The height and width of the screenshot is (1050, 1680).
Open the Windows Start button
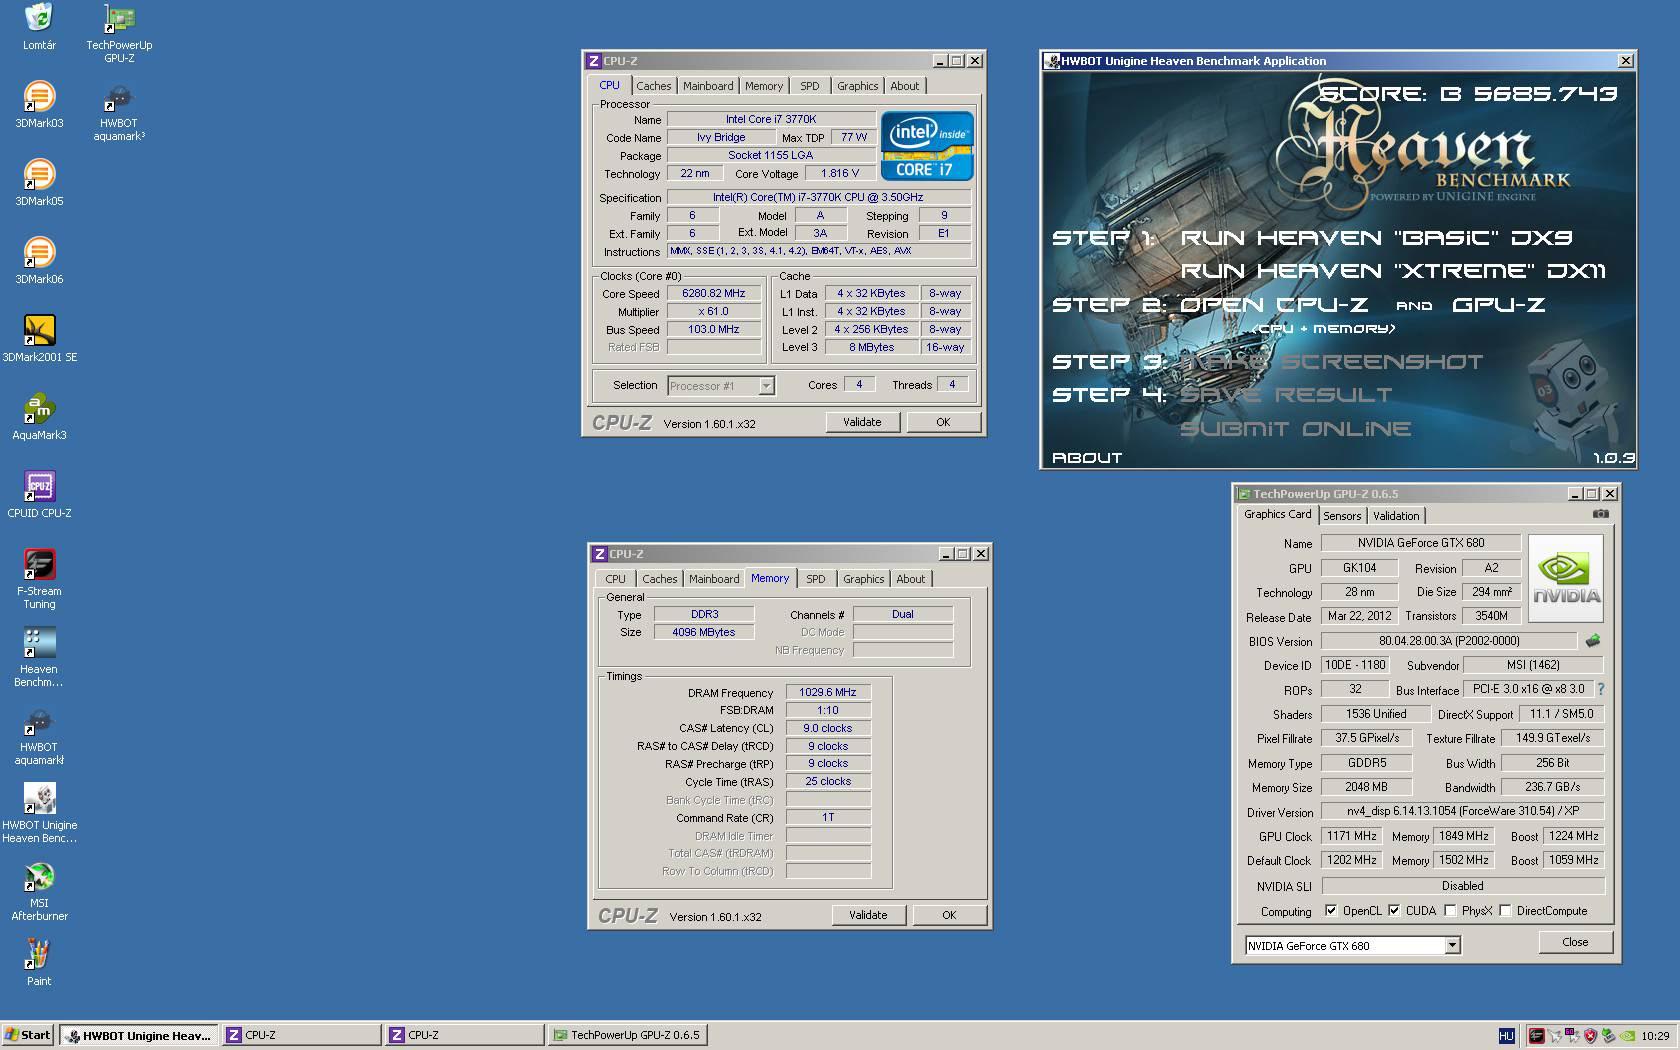[28, 1035]
